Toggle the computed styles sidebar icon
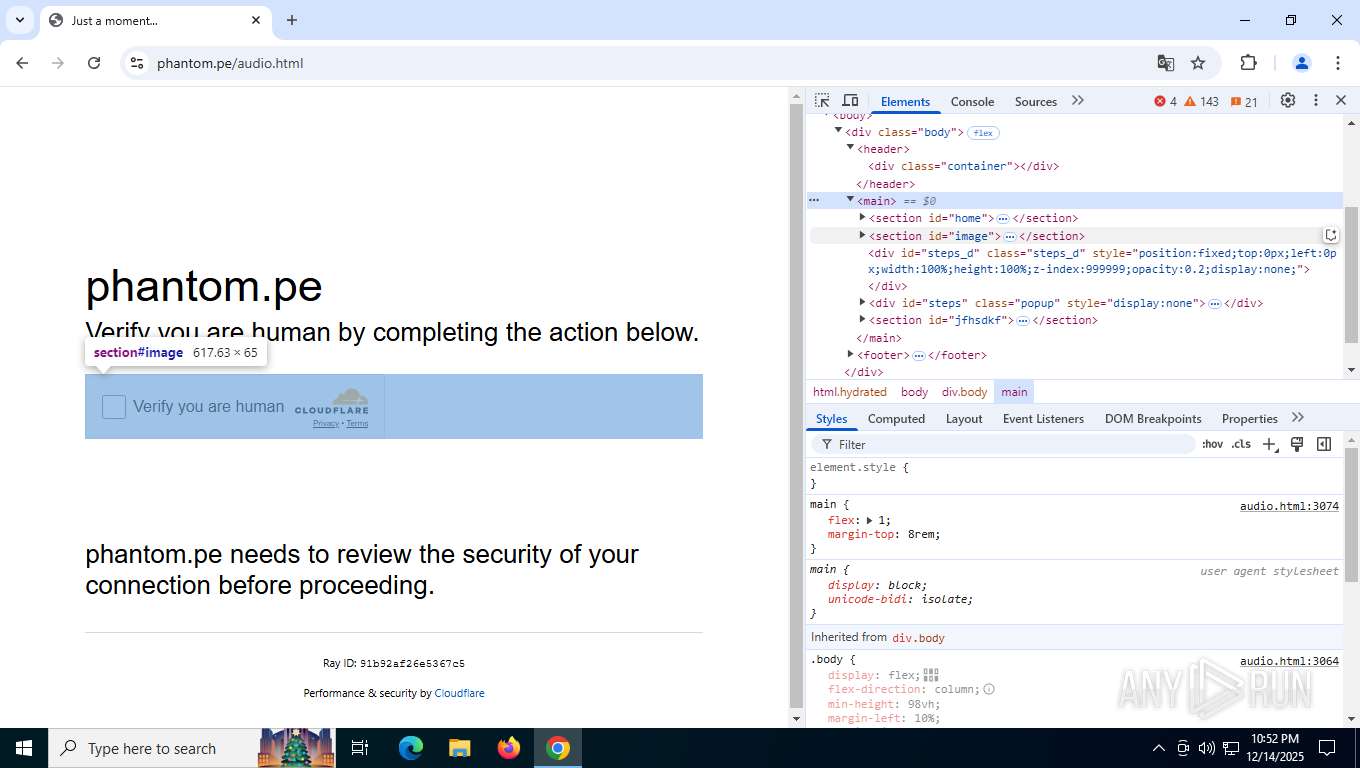This screenshot has height=768, width=1360. pos(1324,444)
